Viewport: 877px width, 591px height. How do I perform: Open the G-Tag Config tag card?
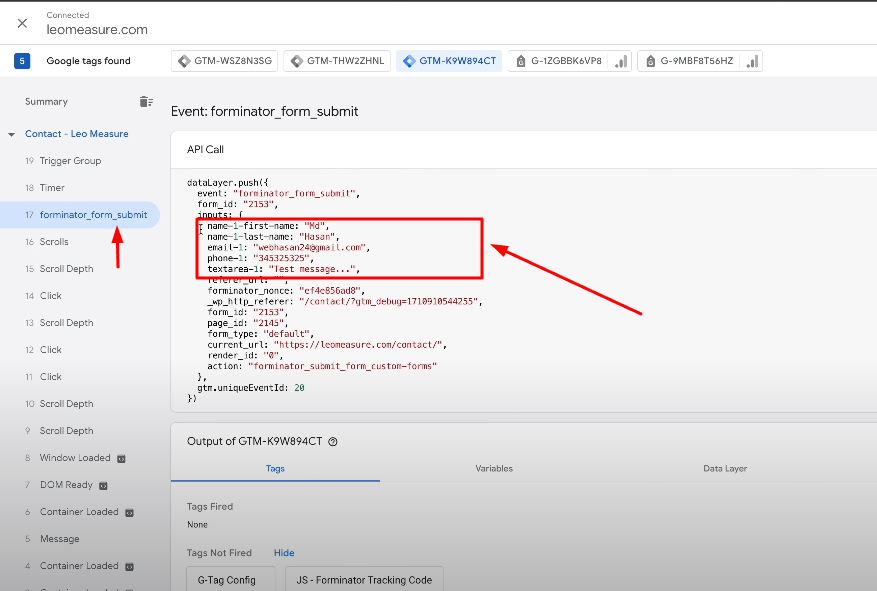(230, 580)
